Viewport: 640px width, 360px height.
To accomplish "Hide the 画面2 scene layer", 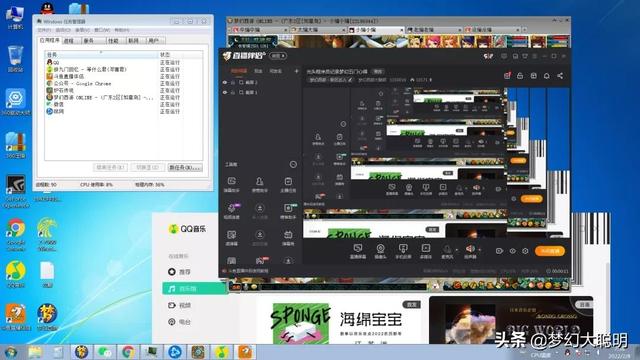I will coord(225,82).
